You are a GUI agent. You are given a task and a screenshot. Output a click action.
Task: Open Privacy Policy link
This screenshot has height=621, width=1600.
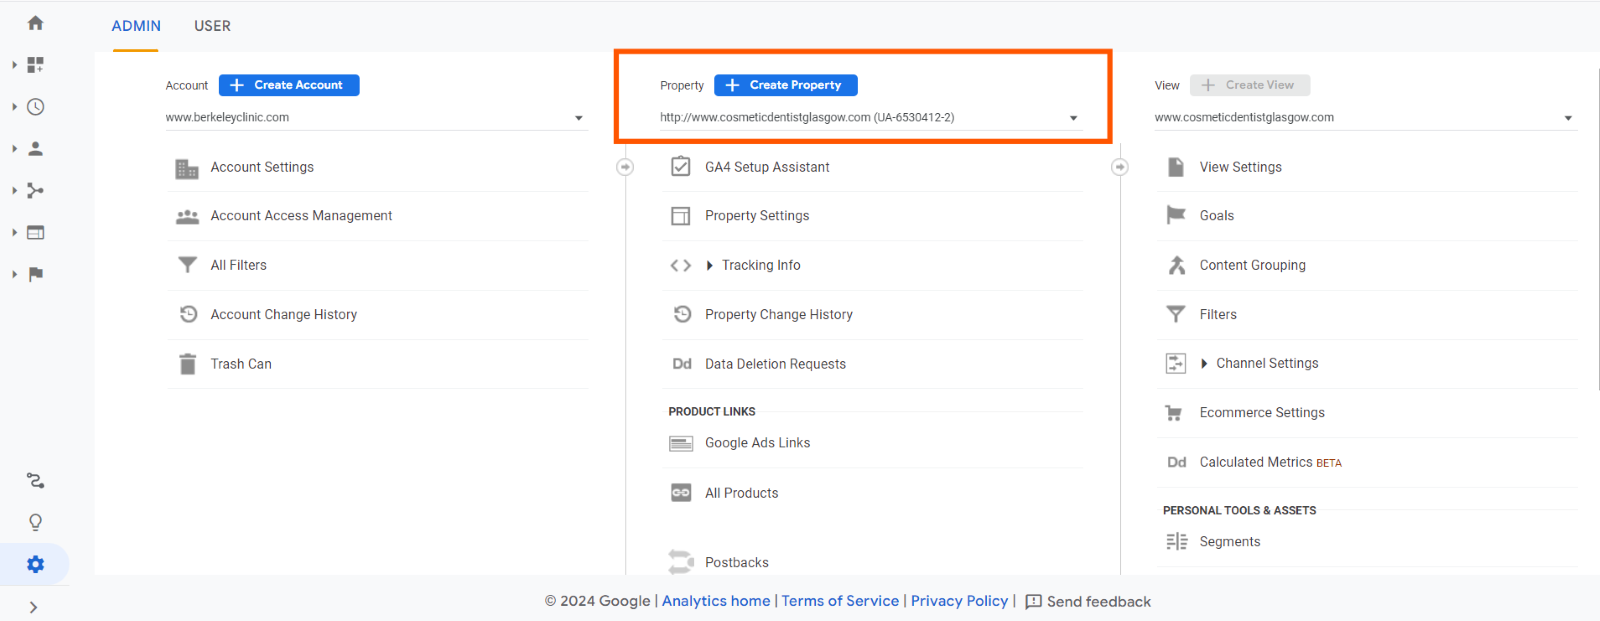[959, 601]
